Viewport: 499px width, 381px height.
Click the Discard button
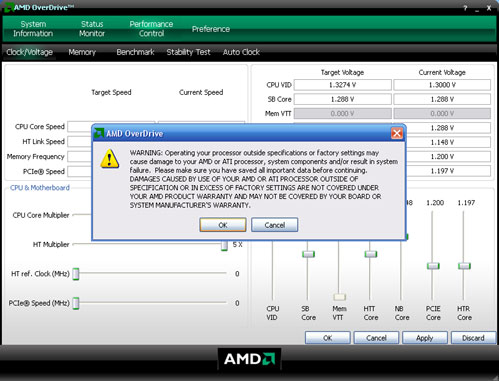tap(473, 338)
